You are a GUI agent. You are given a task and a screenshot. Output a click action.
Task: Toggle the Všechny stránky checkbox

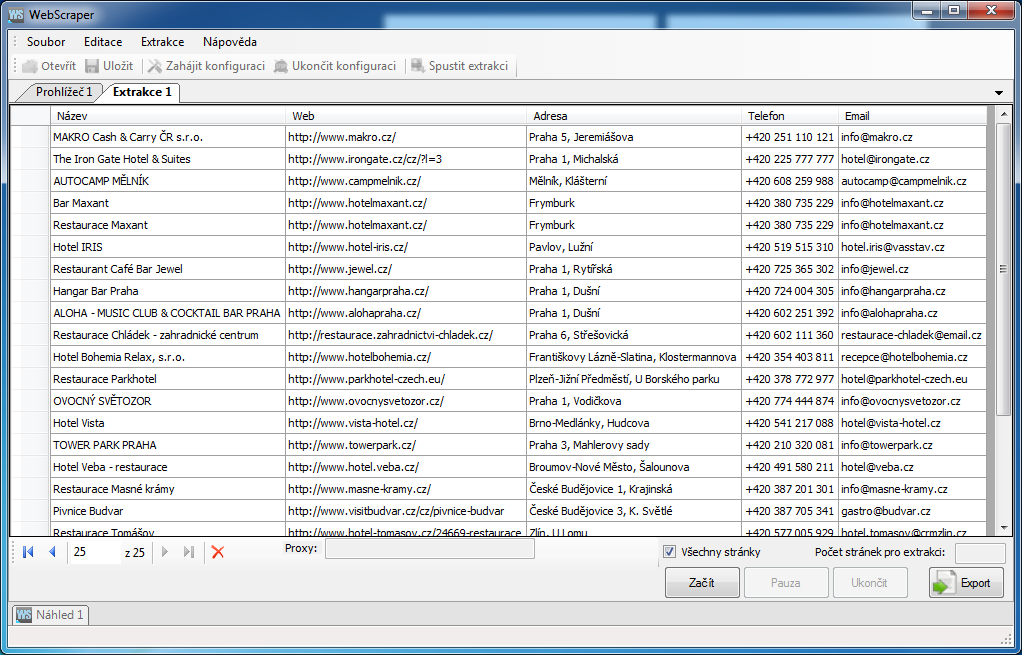[x=669, y=552]
